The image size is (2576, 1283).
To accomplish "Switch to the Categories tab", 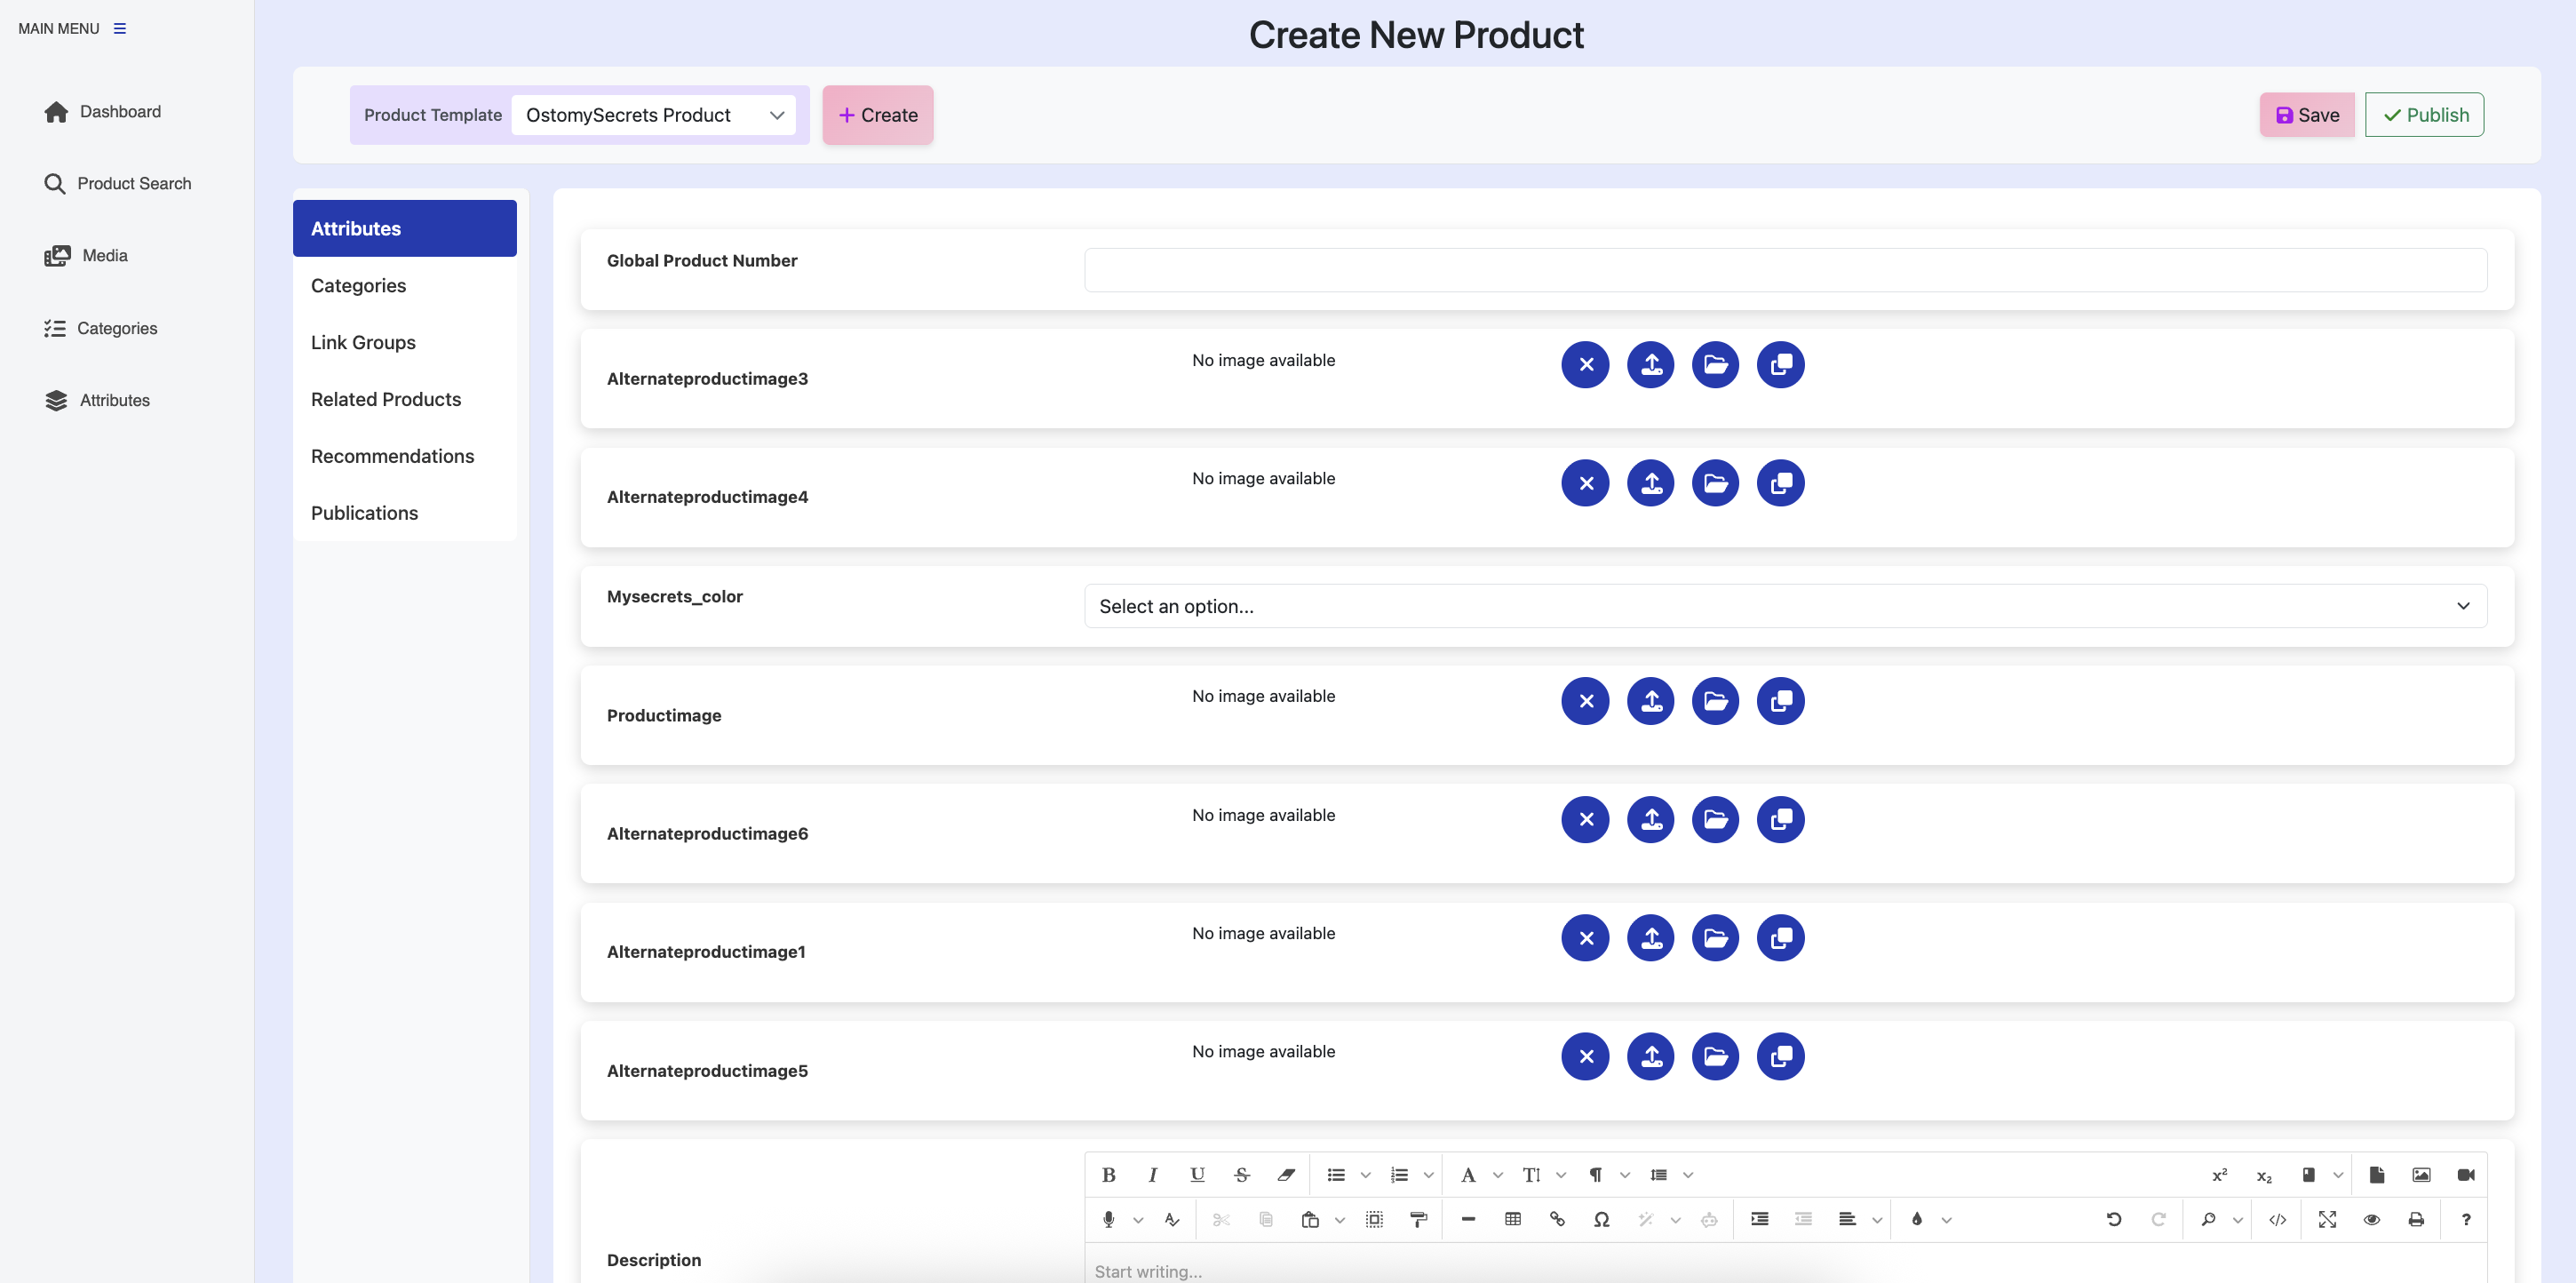I will [x=358, y=286].
